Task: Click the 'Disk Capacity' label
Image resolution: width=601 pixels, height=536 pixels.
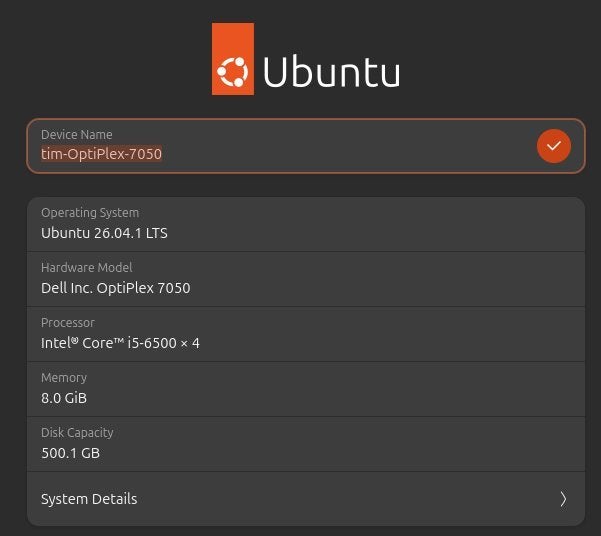Action: (x=77, y=432)
